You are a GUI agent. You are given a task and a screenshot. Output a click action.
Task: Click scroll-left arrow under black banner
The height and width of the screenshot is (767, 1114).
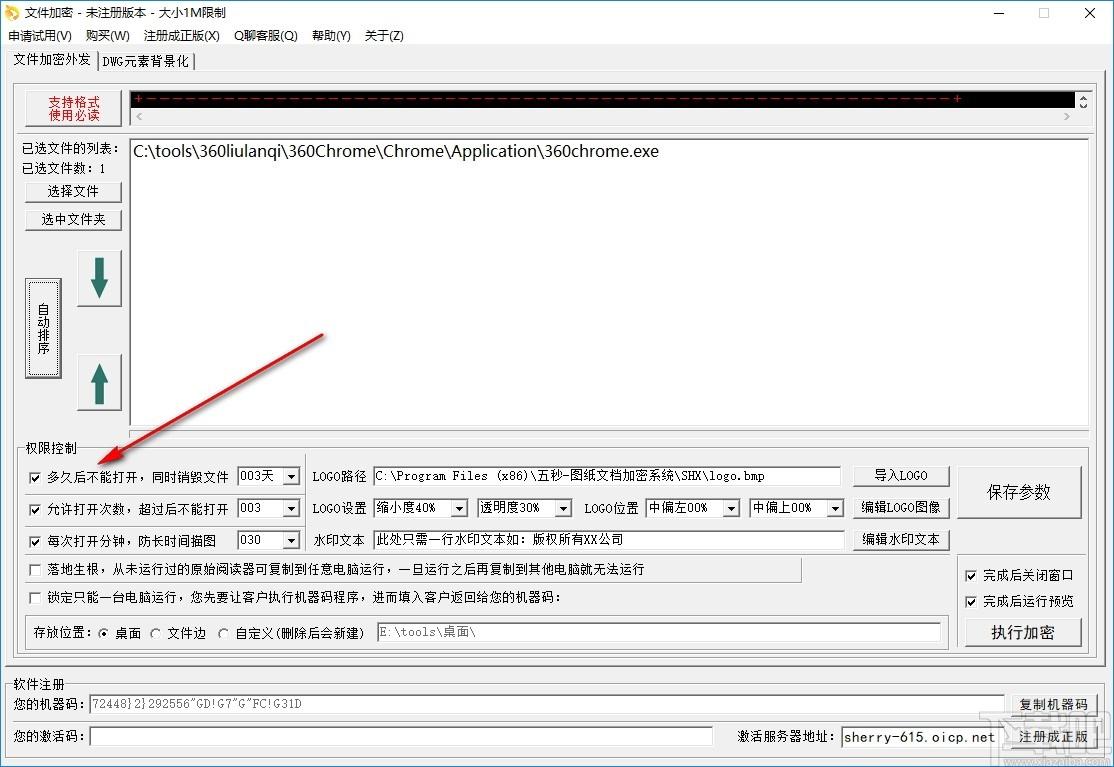pos(139,116)
